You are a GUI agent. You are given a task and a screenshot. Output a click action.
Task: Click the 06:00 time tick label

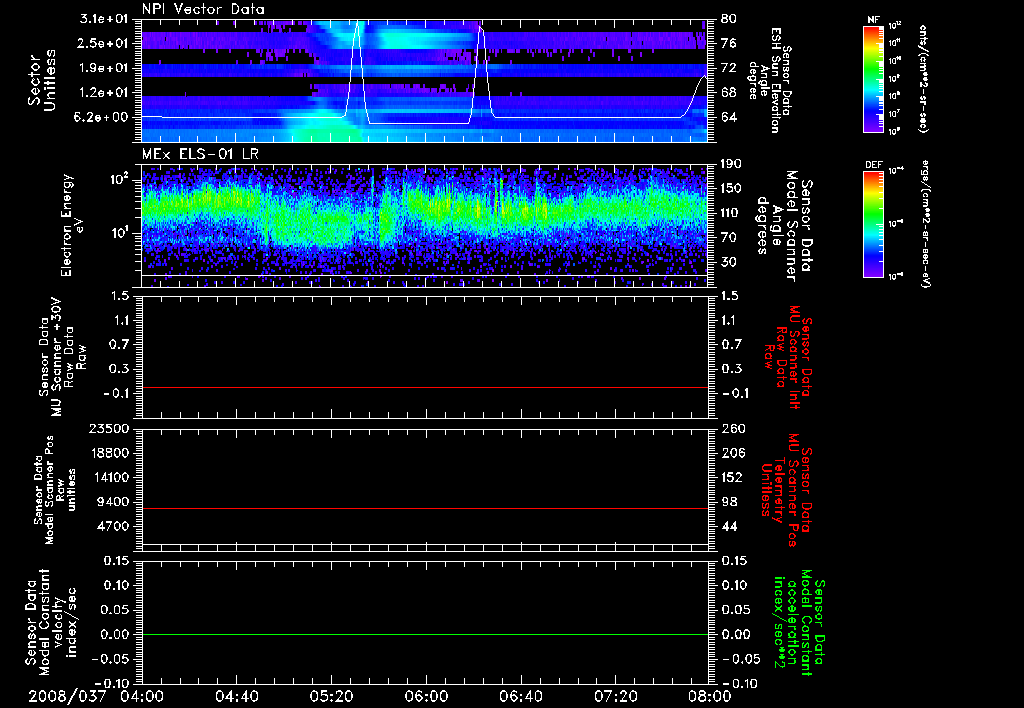426,697
